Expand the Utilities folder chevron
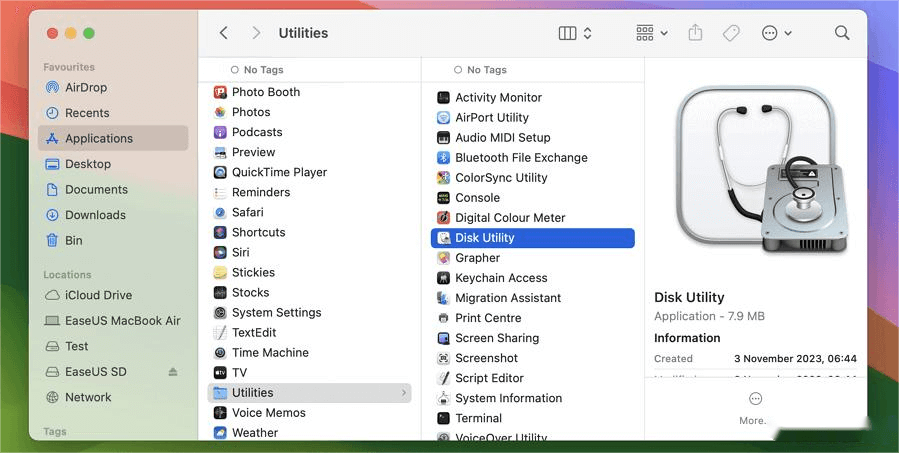 click(404, 393)
